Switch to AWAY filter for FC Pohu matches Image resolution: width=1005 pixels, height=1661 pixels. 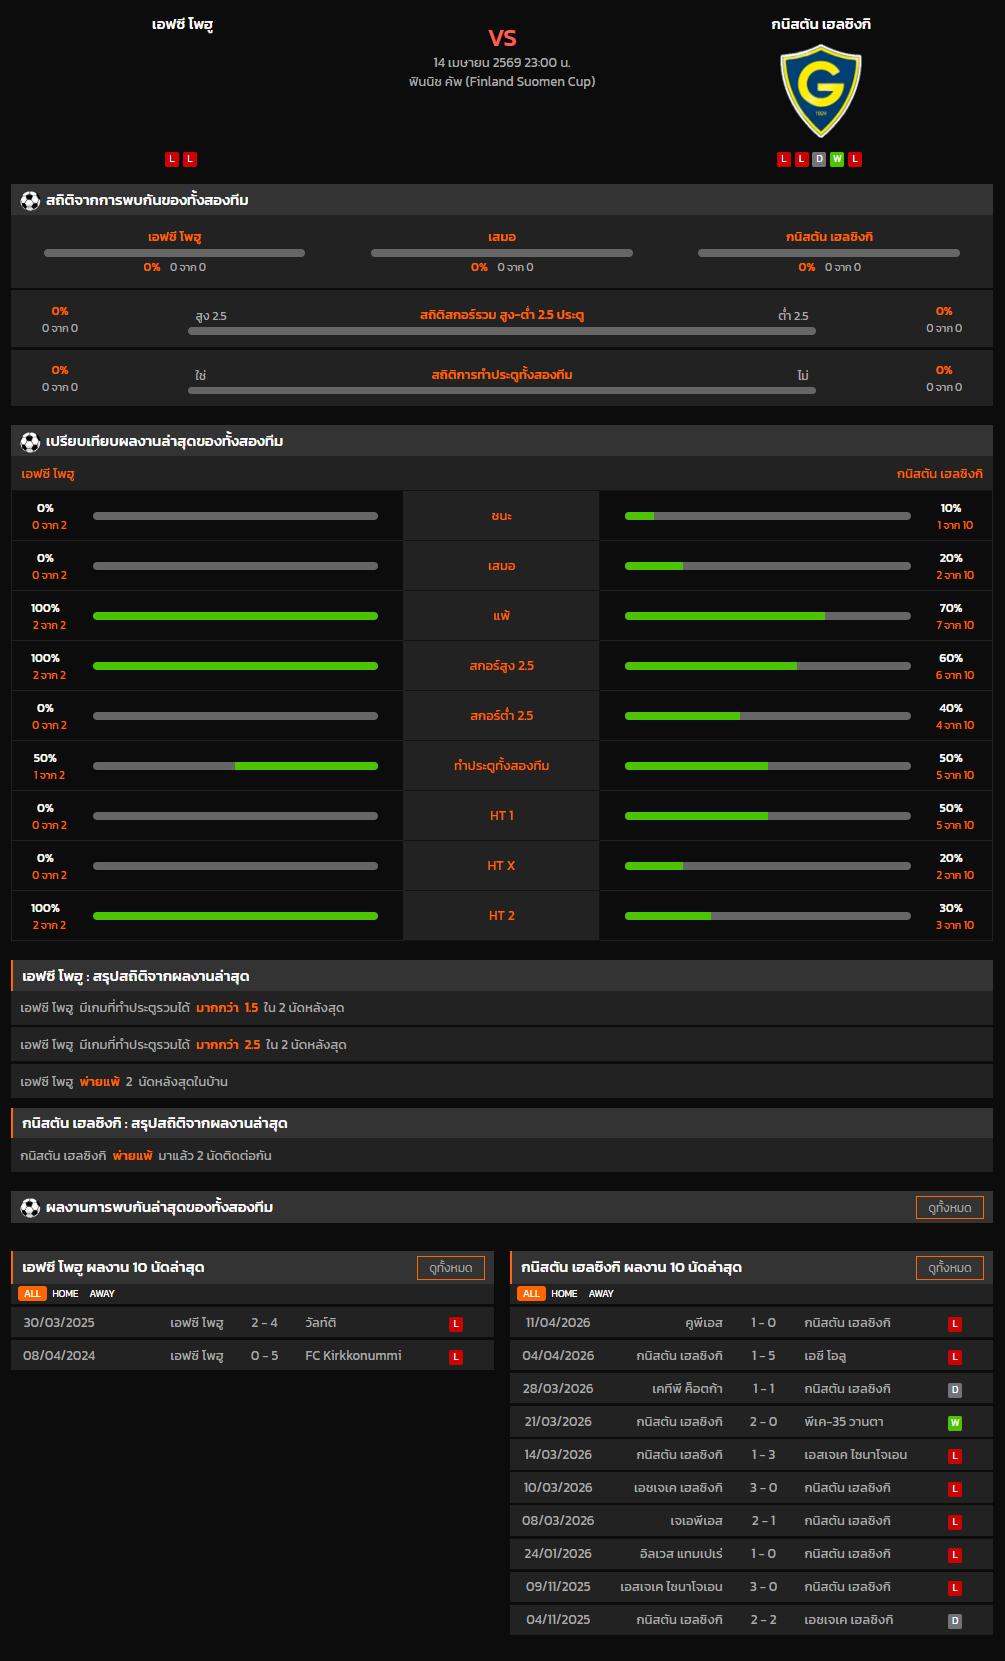[102, 1294]
